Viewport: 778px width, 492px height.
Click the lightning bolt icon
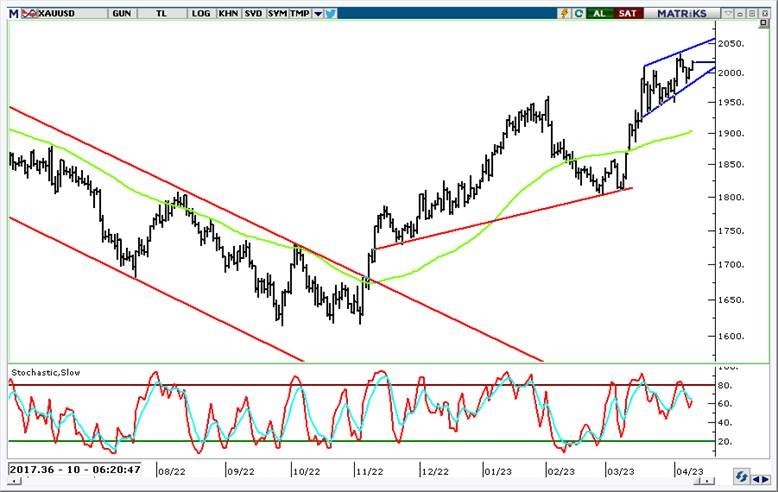[x=563, y=13]
